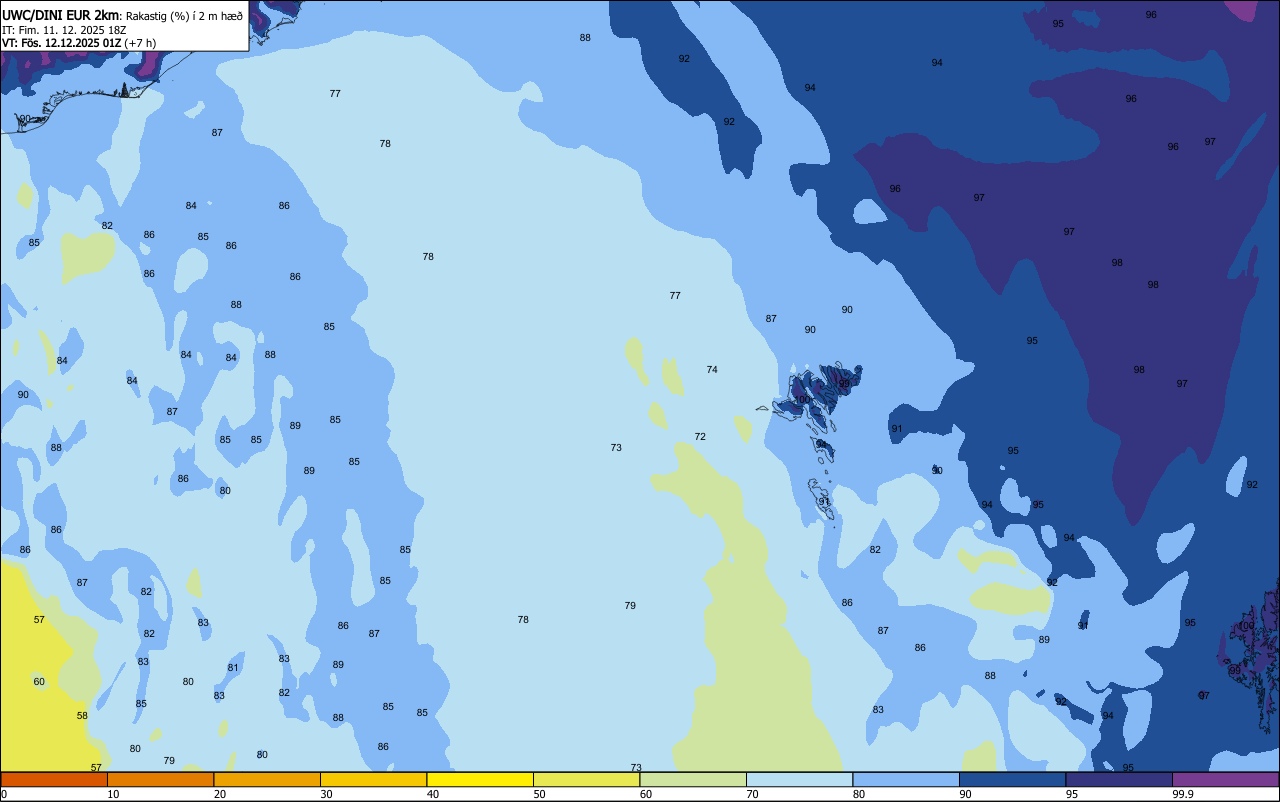Click the '10' color scale tick label
Screen dimensions: 1280x802
click(x=114, y=794)
